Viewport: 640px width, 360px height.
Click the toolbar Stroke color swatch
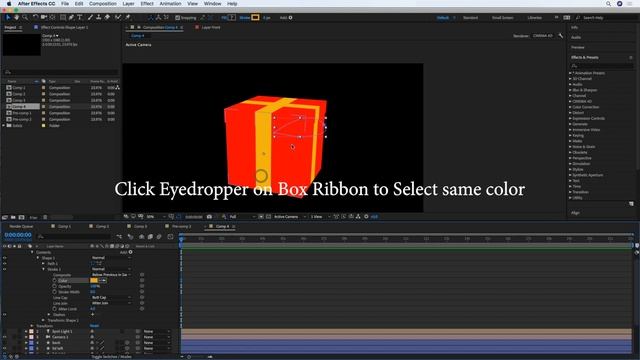[255, 18]
